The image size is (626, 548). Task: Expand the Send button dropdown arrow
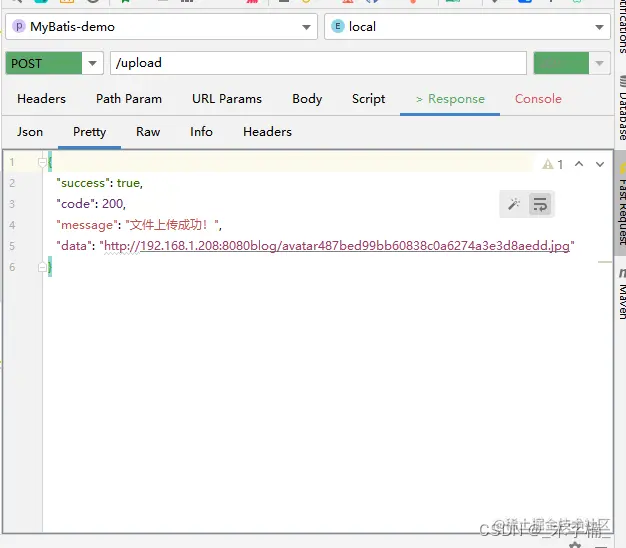pos(599,63)
